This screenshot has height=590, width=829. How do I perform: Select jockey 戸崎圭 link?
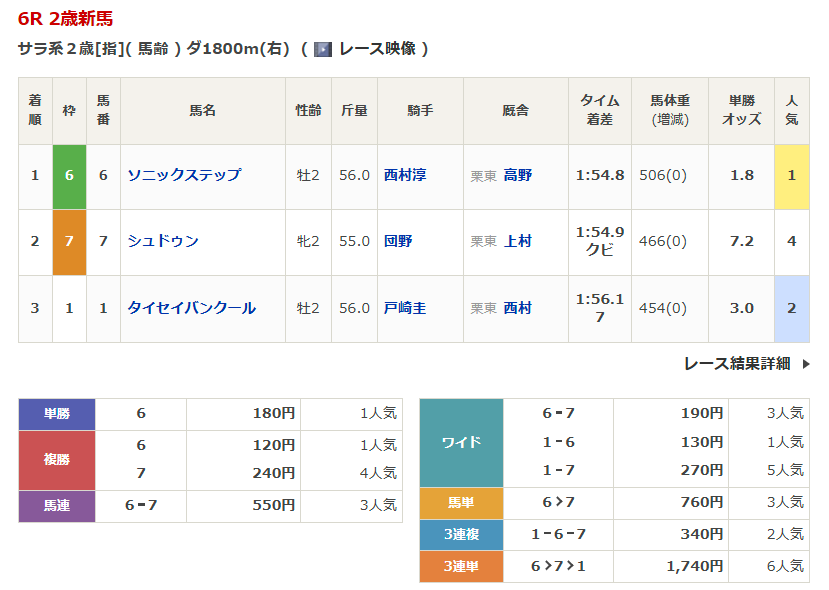[405, 308]
